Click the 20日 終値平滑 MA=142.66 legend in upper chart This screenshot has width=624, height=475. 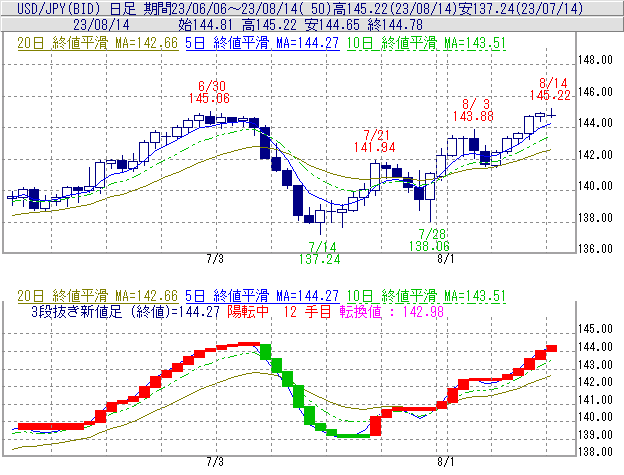coord(98,43)
